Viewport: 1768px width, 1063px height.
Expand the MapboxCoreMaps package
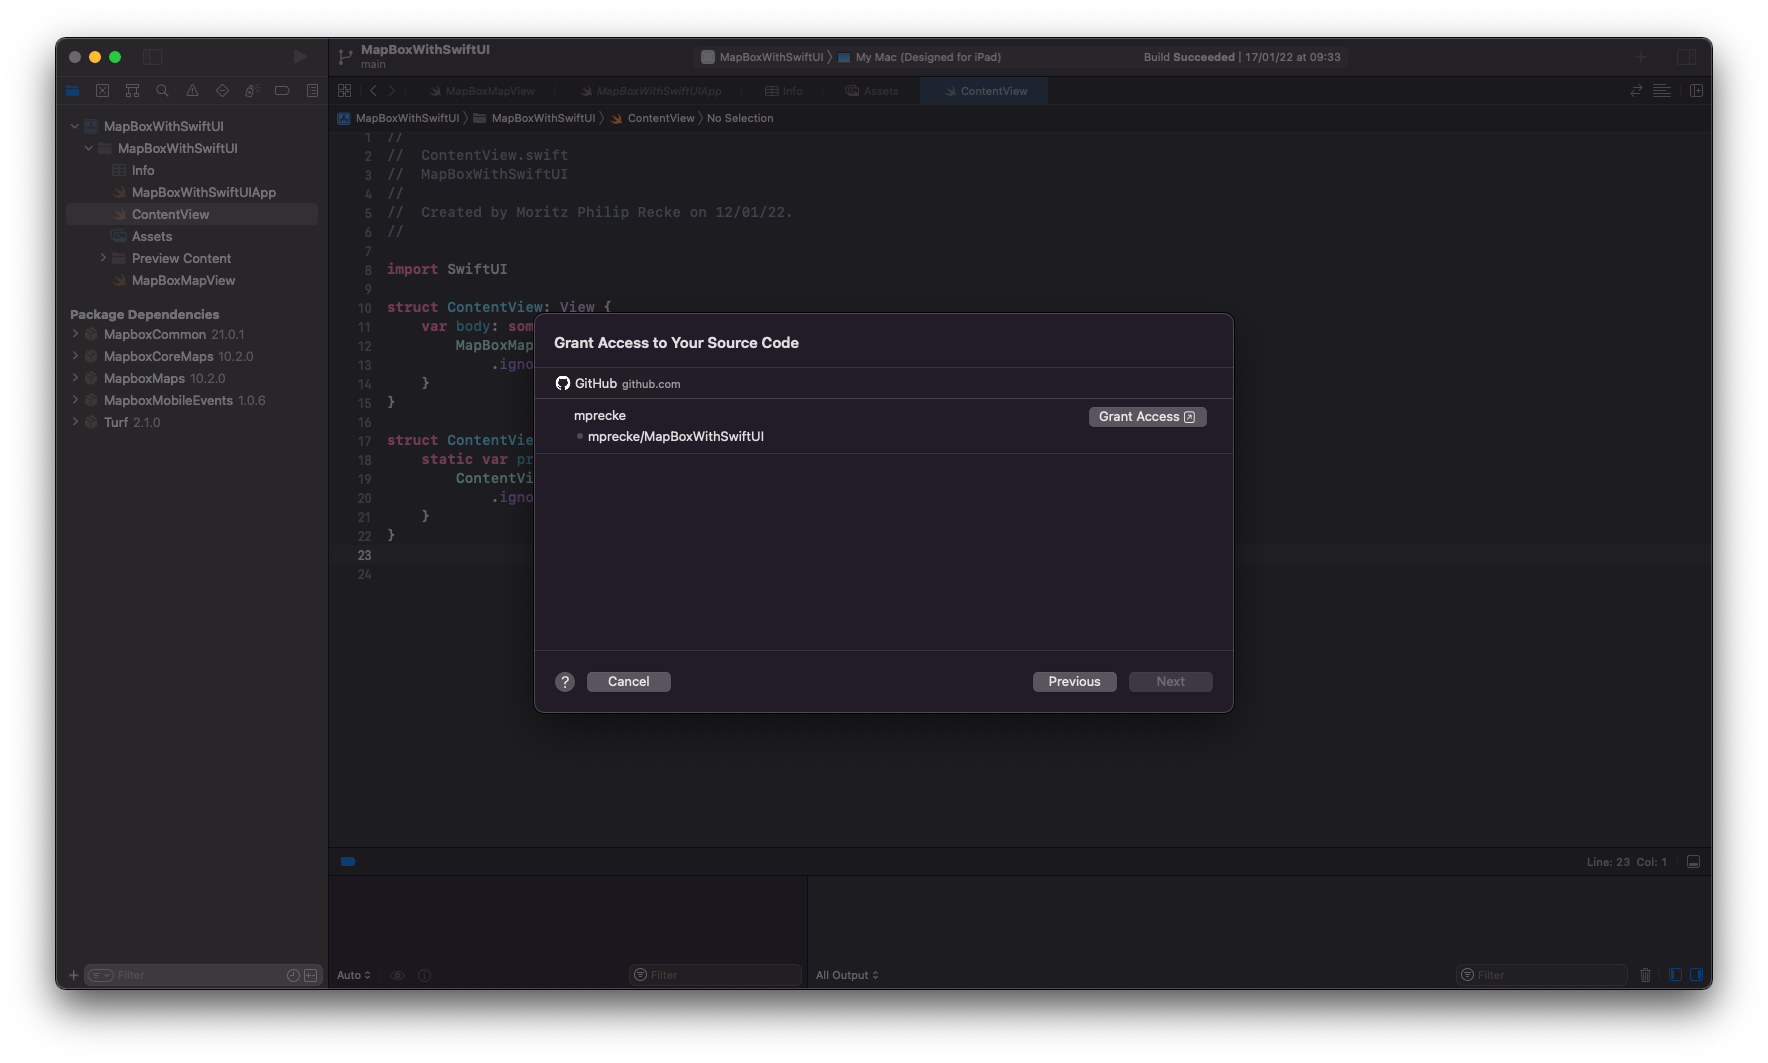pyautogui.click(x=75, y=356)
